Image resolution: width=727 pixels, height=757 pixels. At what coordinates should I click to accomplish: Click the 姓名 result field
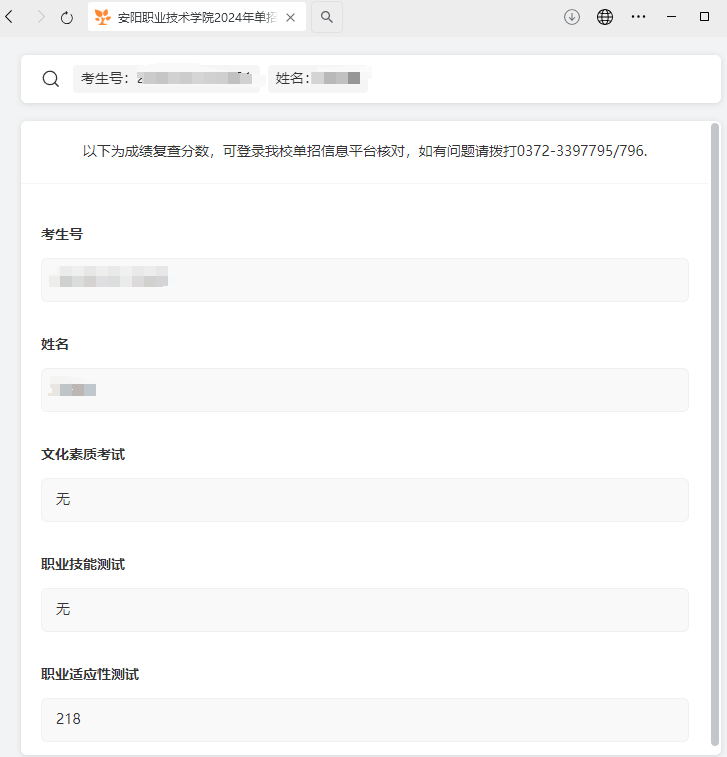tap(364, 390)
